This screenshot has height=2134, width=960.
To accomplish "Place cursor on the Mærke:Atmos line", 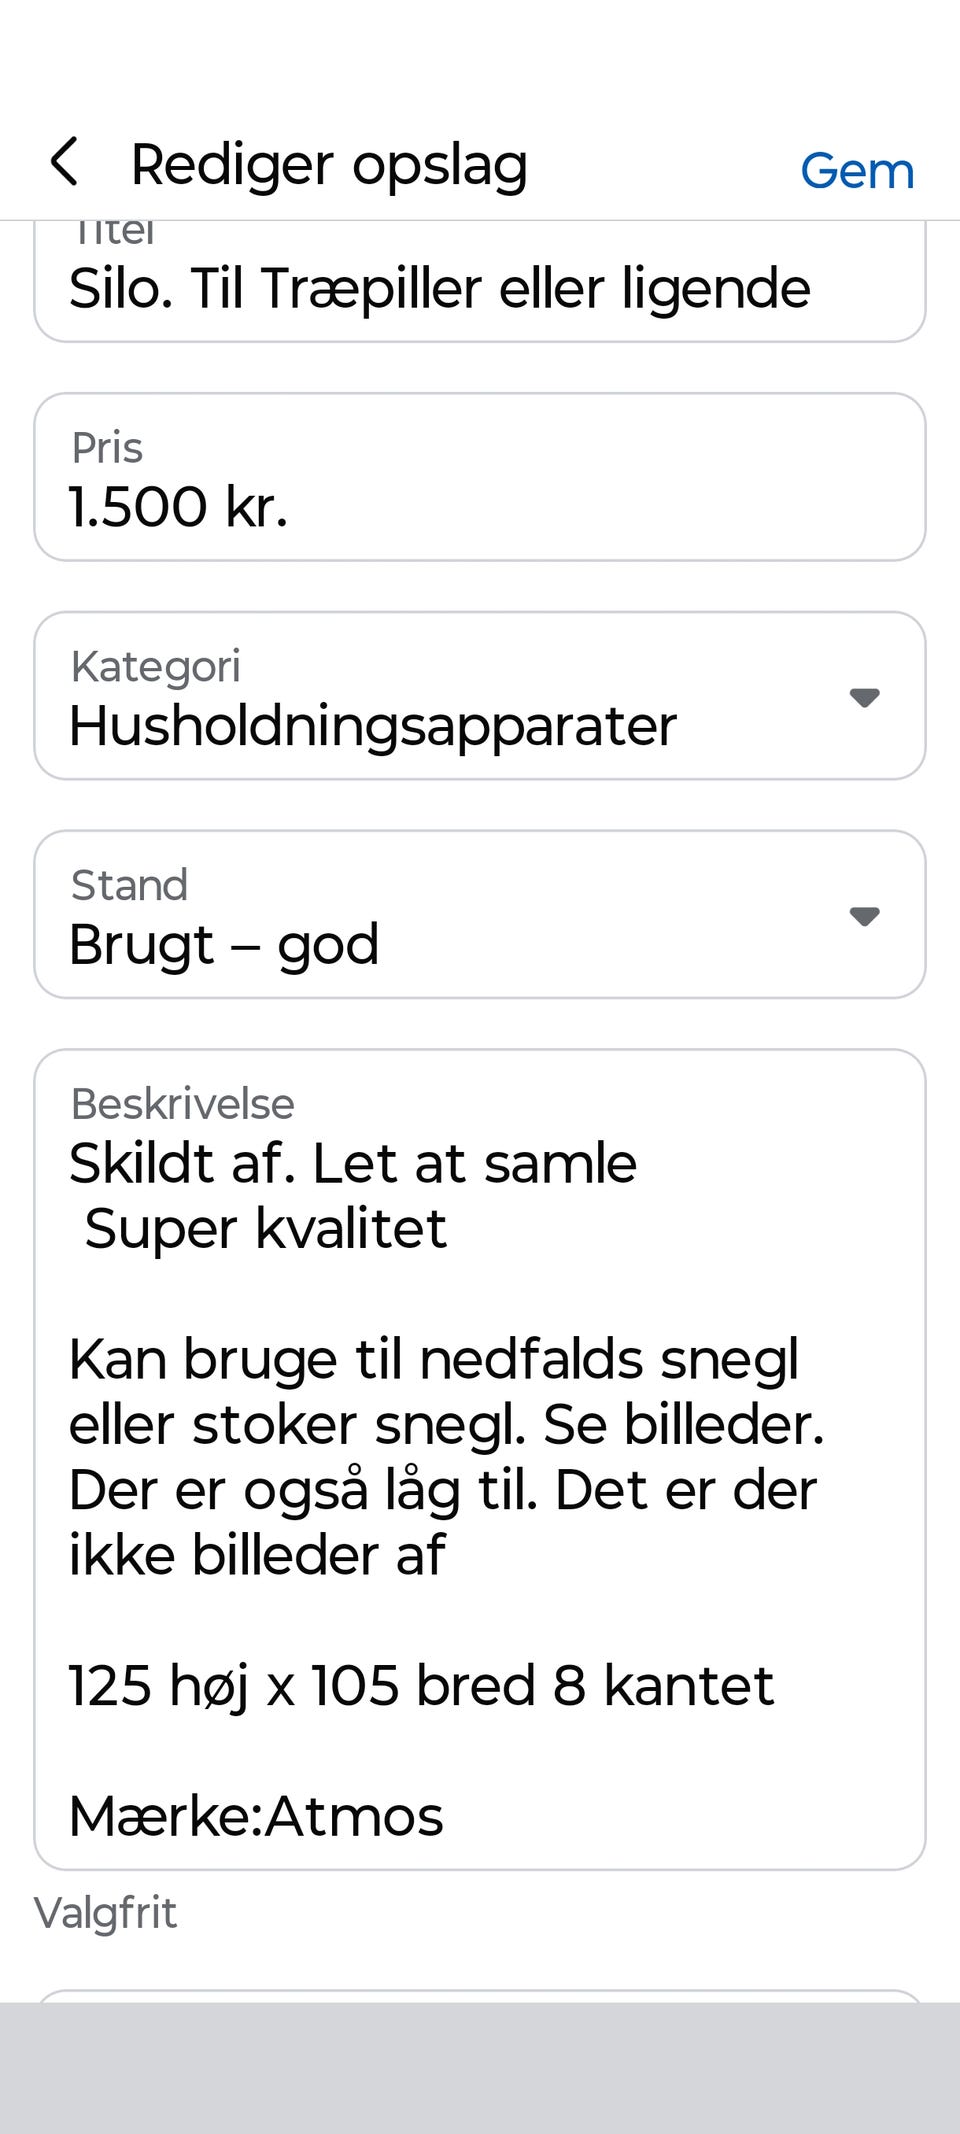I will pos(256,1816).
